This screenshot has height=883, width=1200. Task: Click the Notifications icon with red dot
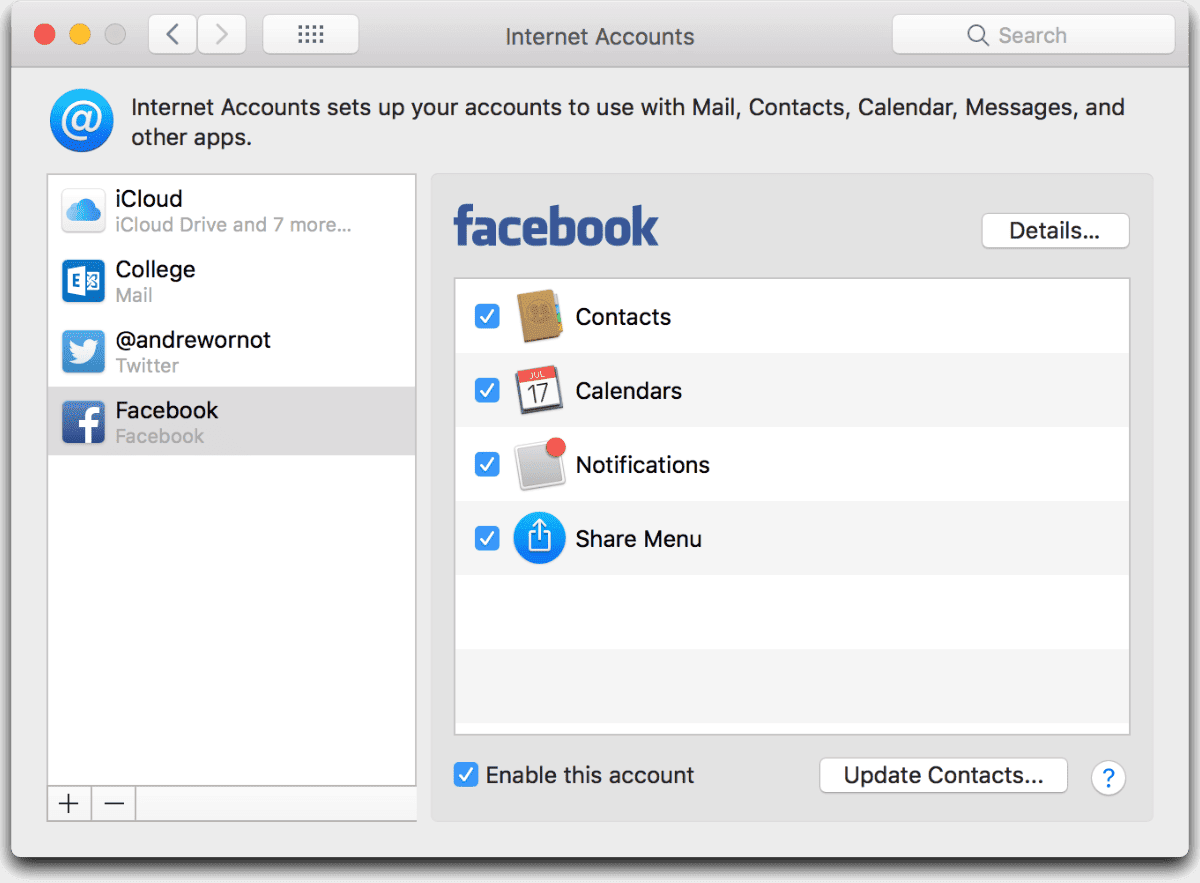540,464
